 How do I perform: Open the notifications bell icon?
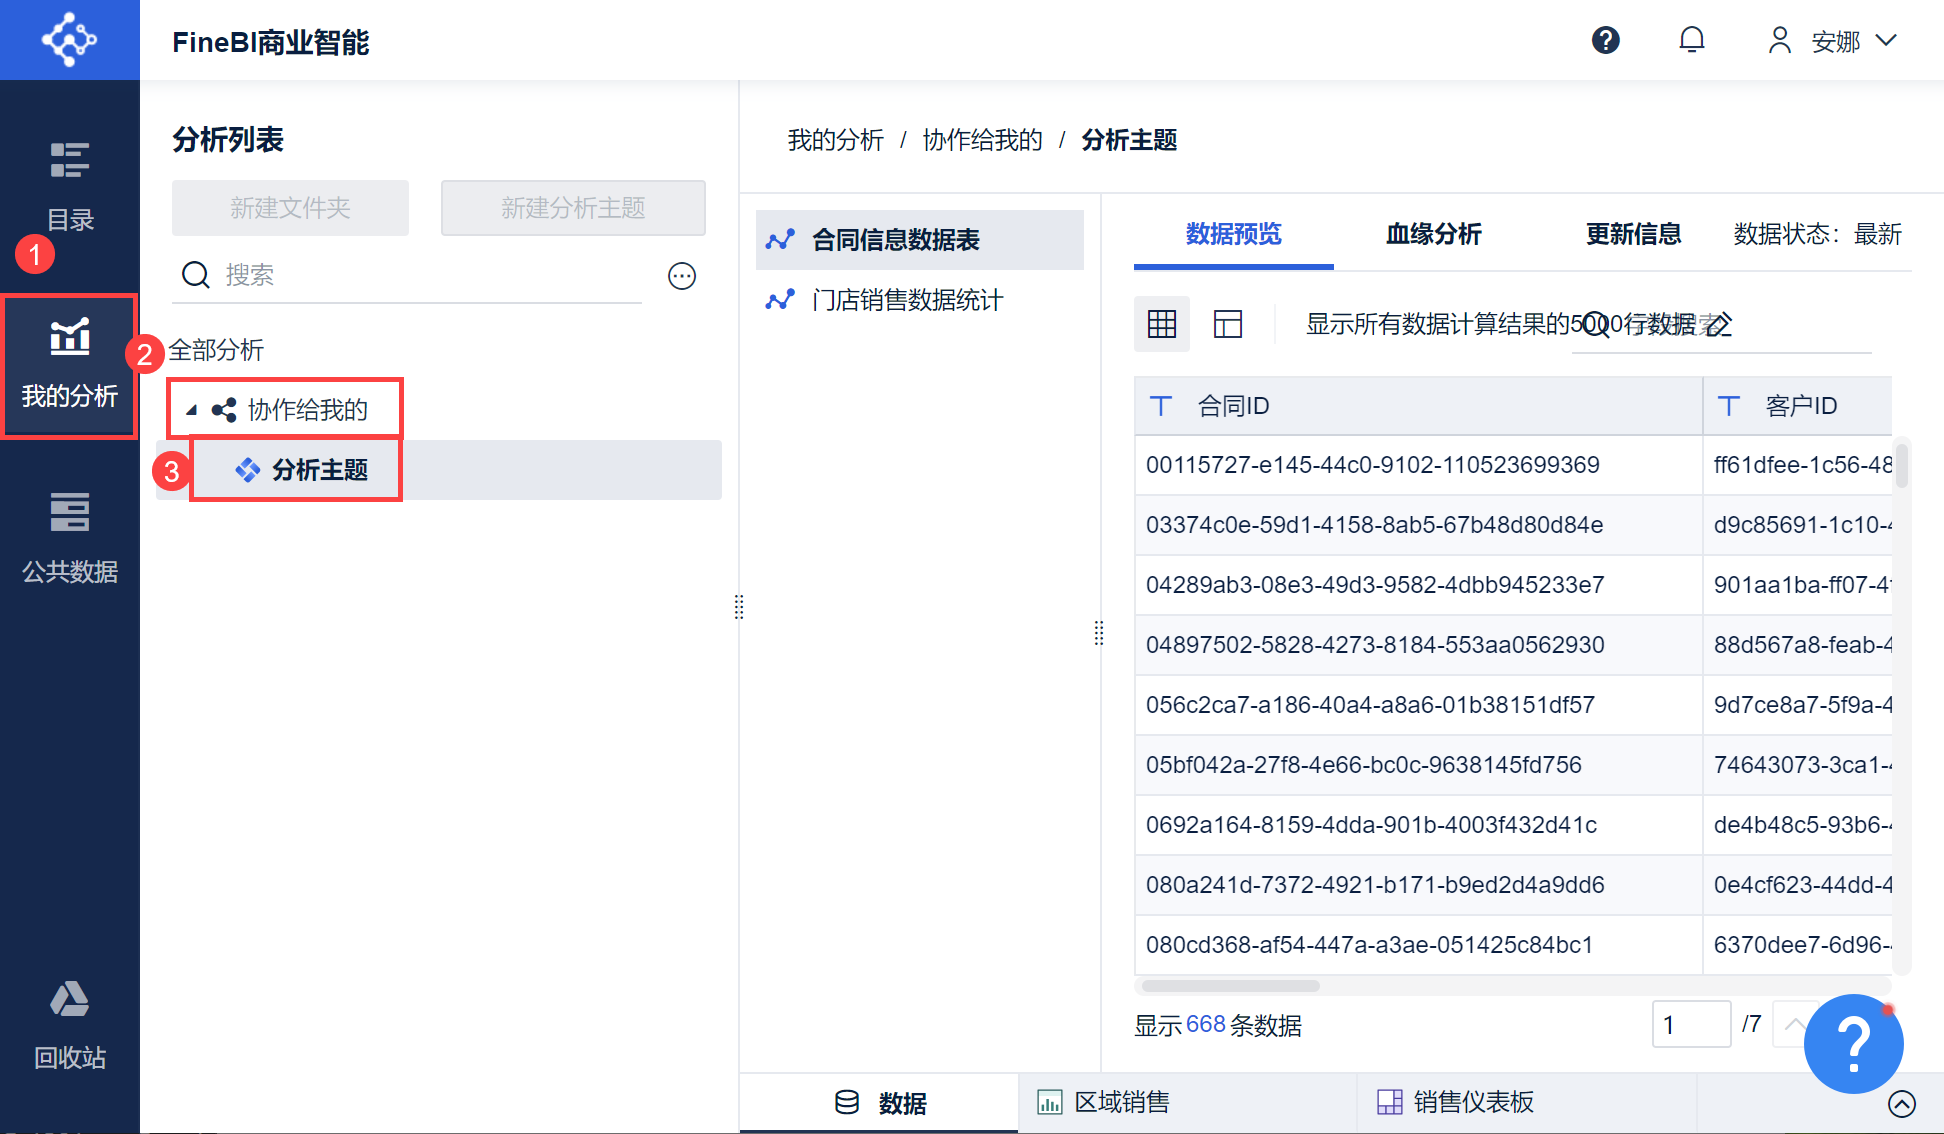tap(1691, 40)
